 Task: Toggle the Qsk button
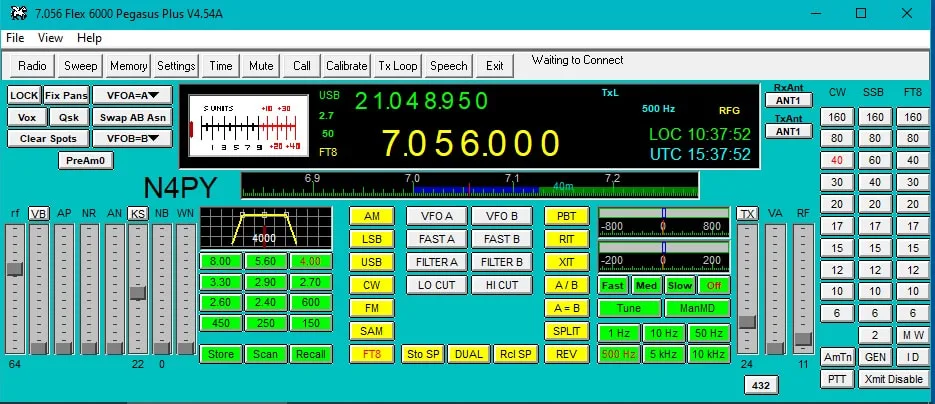69,117
